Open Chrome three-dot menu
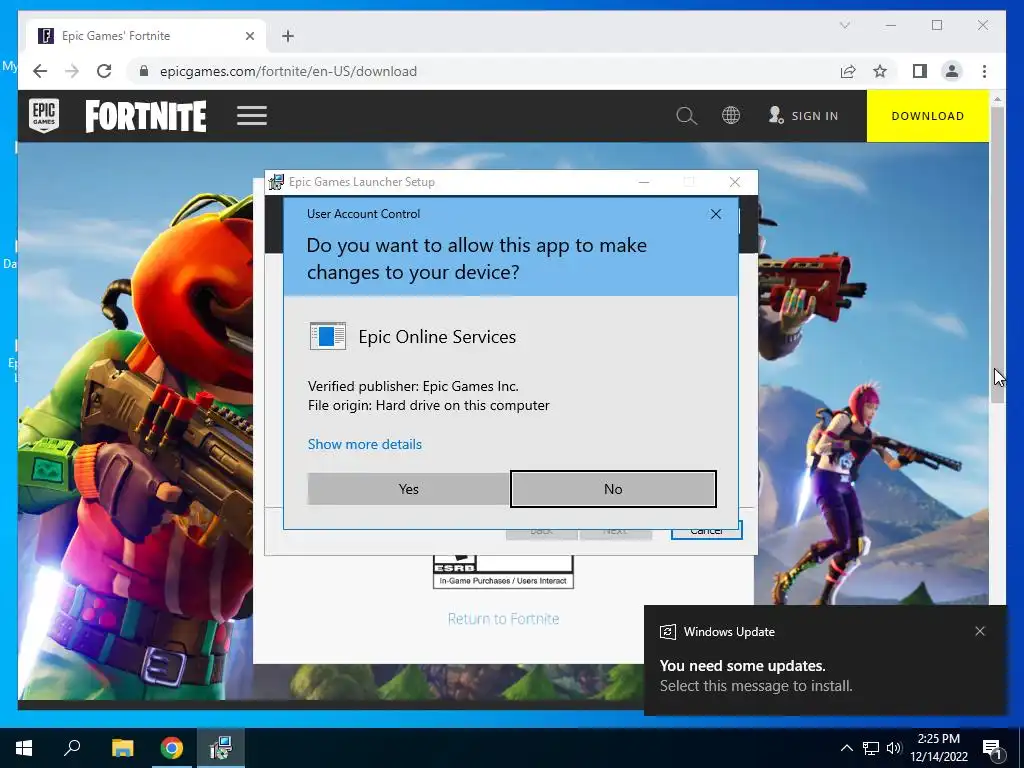The height and width of the screenshot is (768, 1024). [984, 71]
